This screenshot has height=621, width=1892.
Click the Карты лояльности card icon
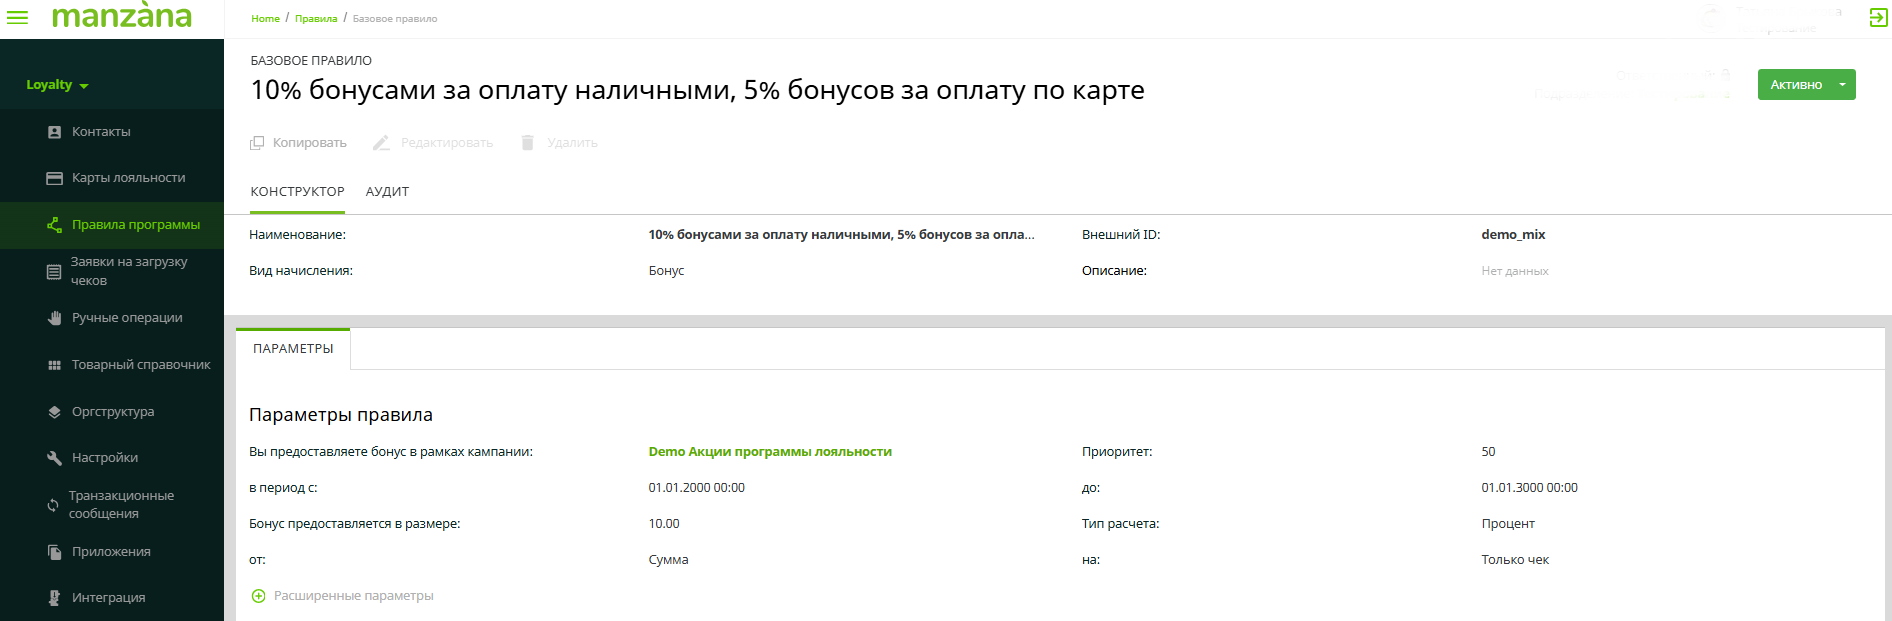(x=55, y=178)
